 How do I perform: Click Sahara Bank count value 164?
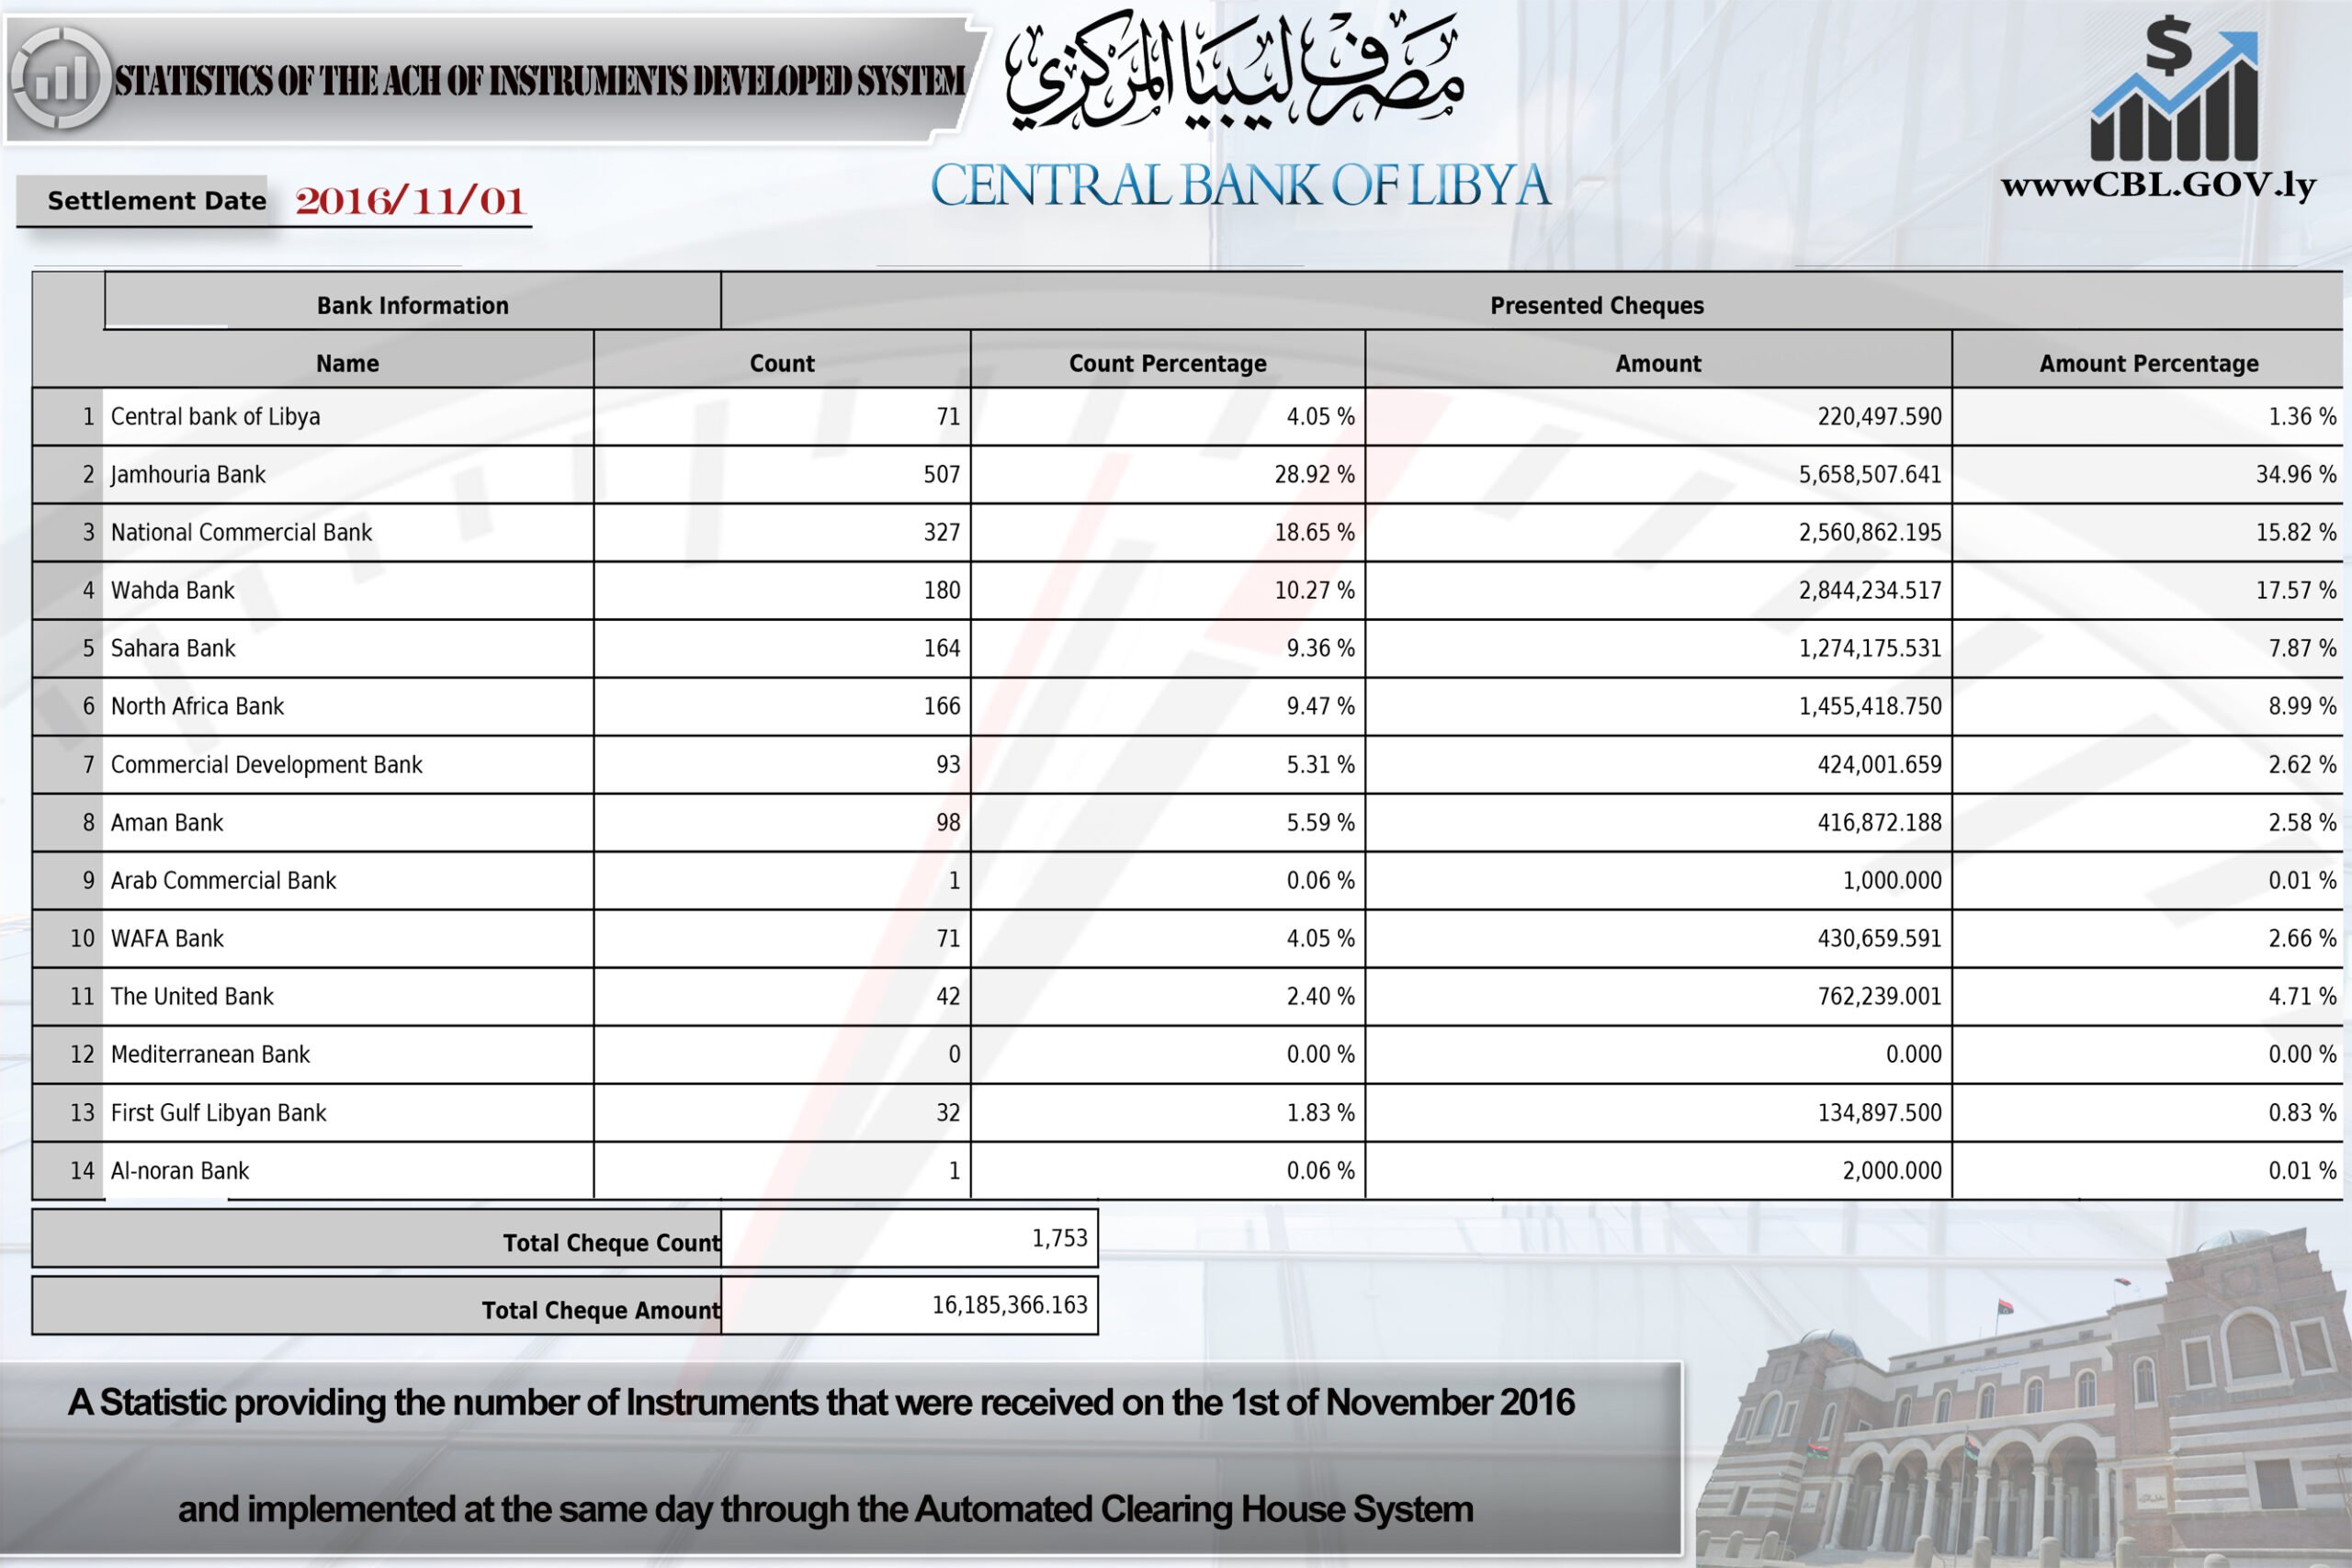tap(941, 648)
